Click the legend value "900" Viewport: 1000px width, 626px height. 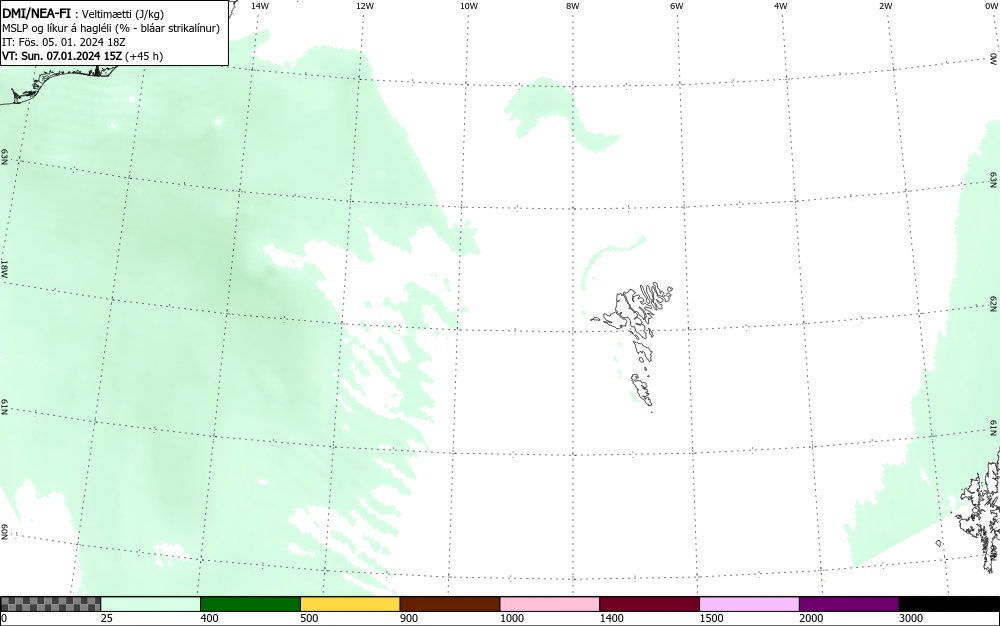tap(409, 618)
